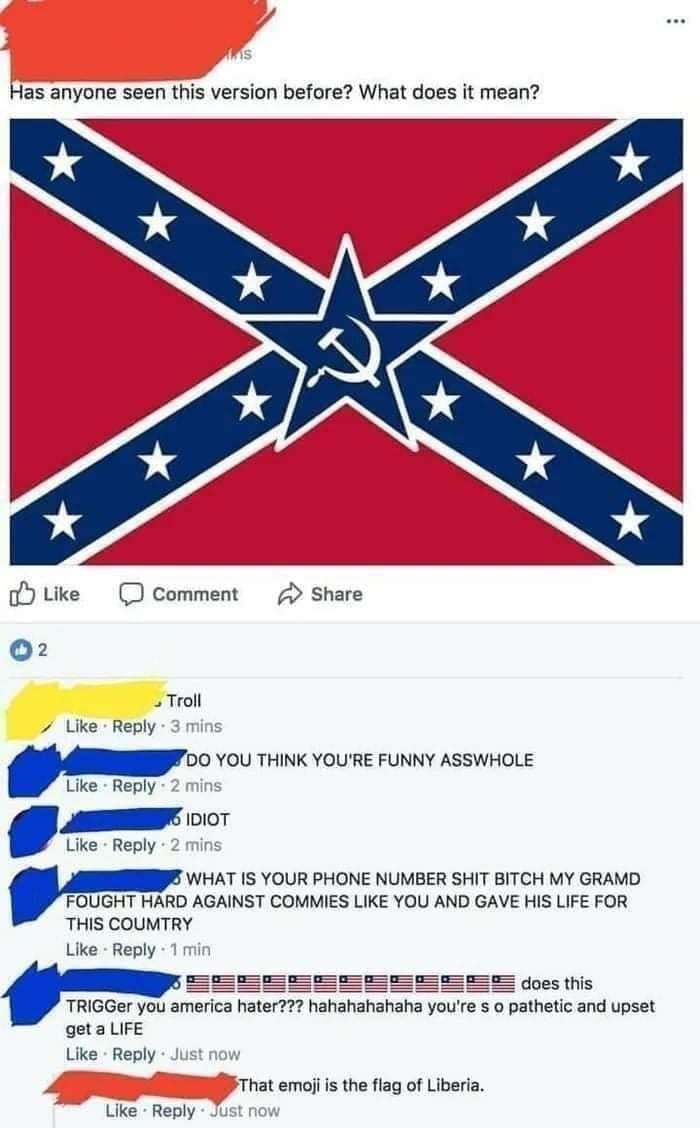Reply to the 'flag of Liberia' comment
The width and height of the screenshot is (700, 1128).
(173, 1111)
